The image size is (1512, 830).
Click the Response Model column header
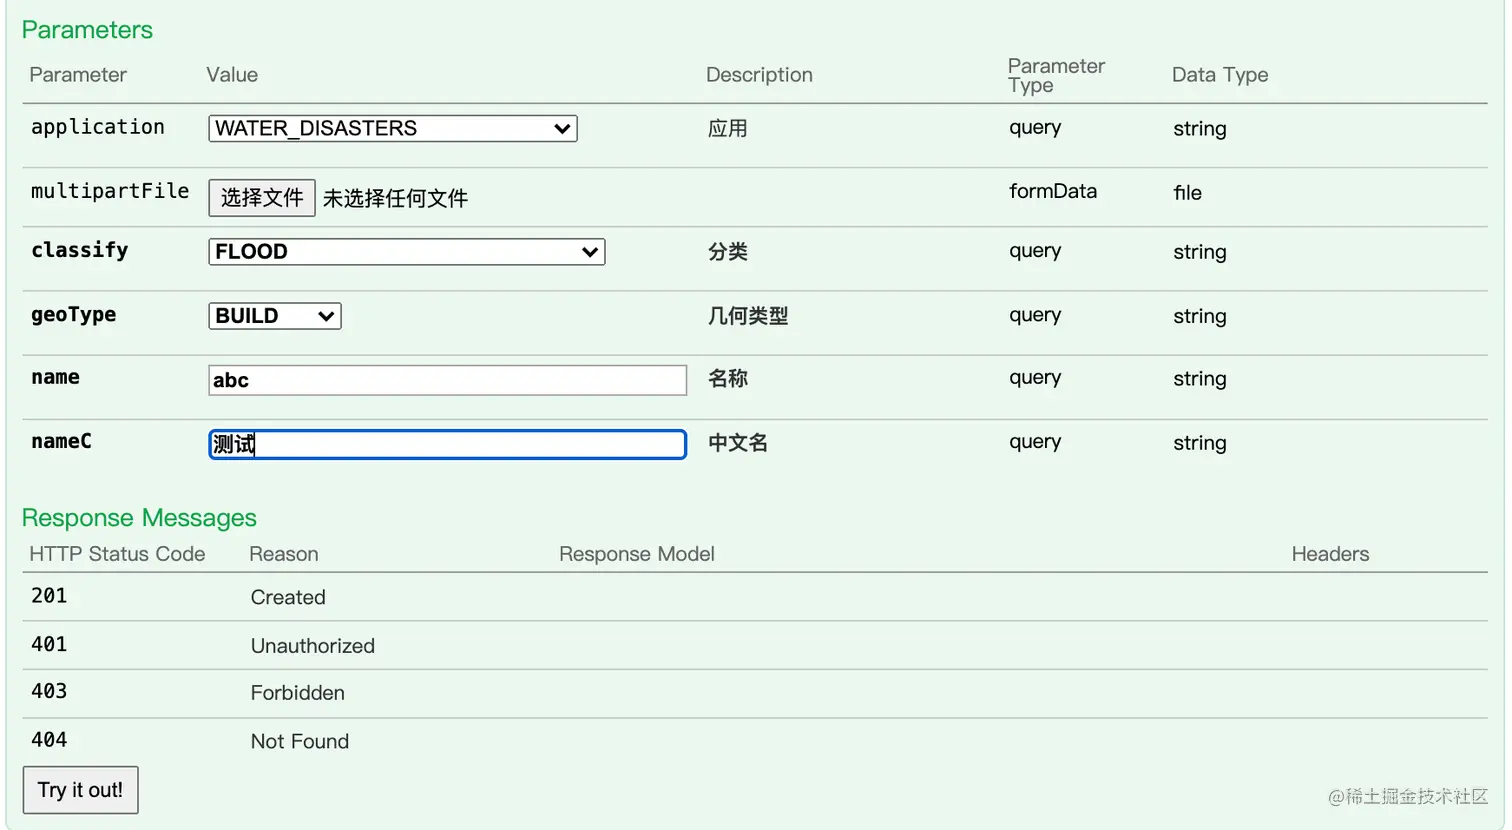tap(637, 554)
